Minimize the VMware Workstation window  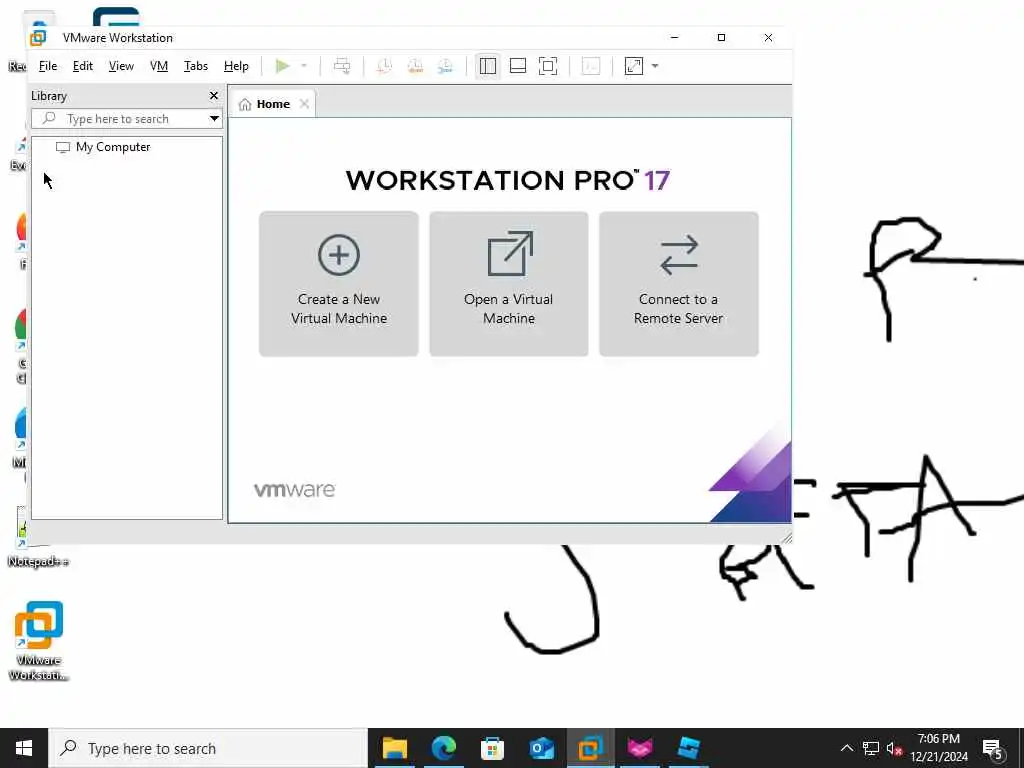click(x=675, y=38)
